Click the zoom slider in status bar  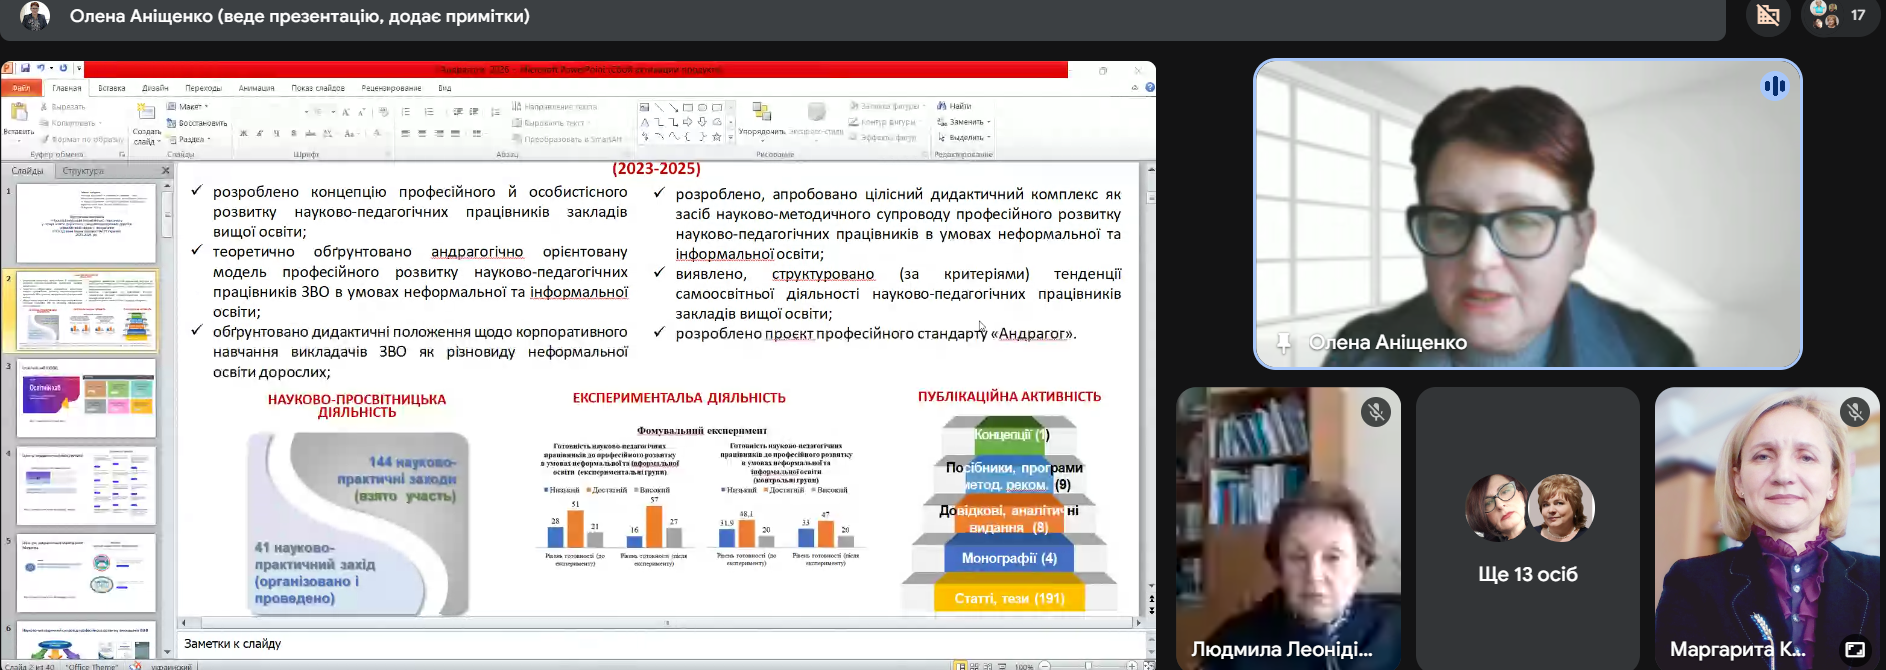click(1088, 665)
